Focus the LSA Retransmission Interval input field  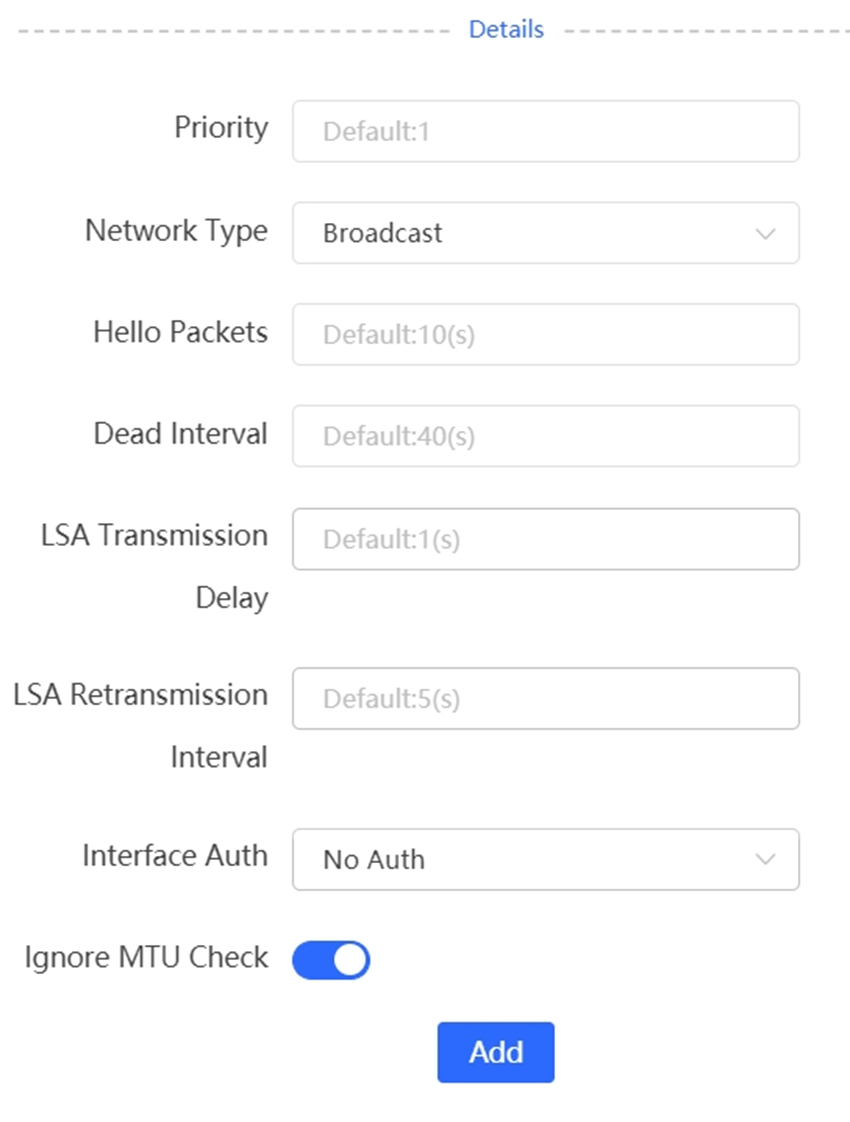click(545, 698)
